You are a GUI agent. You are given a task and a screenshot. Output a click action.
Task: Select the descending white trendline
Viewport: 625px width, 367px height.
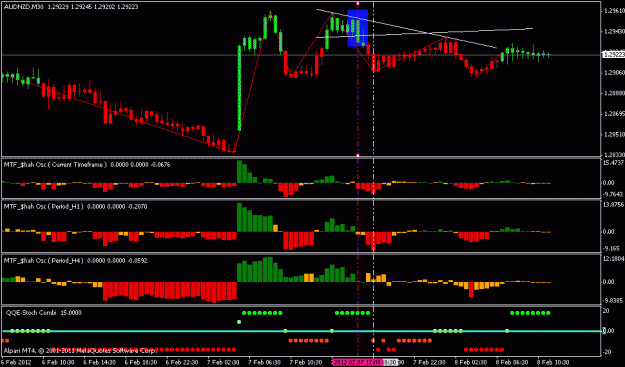pos(407,28)
